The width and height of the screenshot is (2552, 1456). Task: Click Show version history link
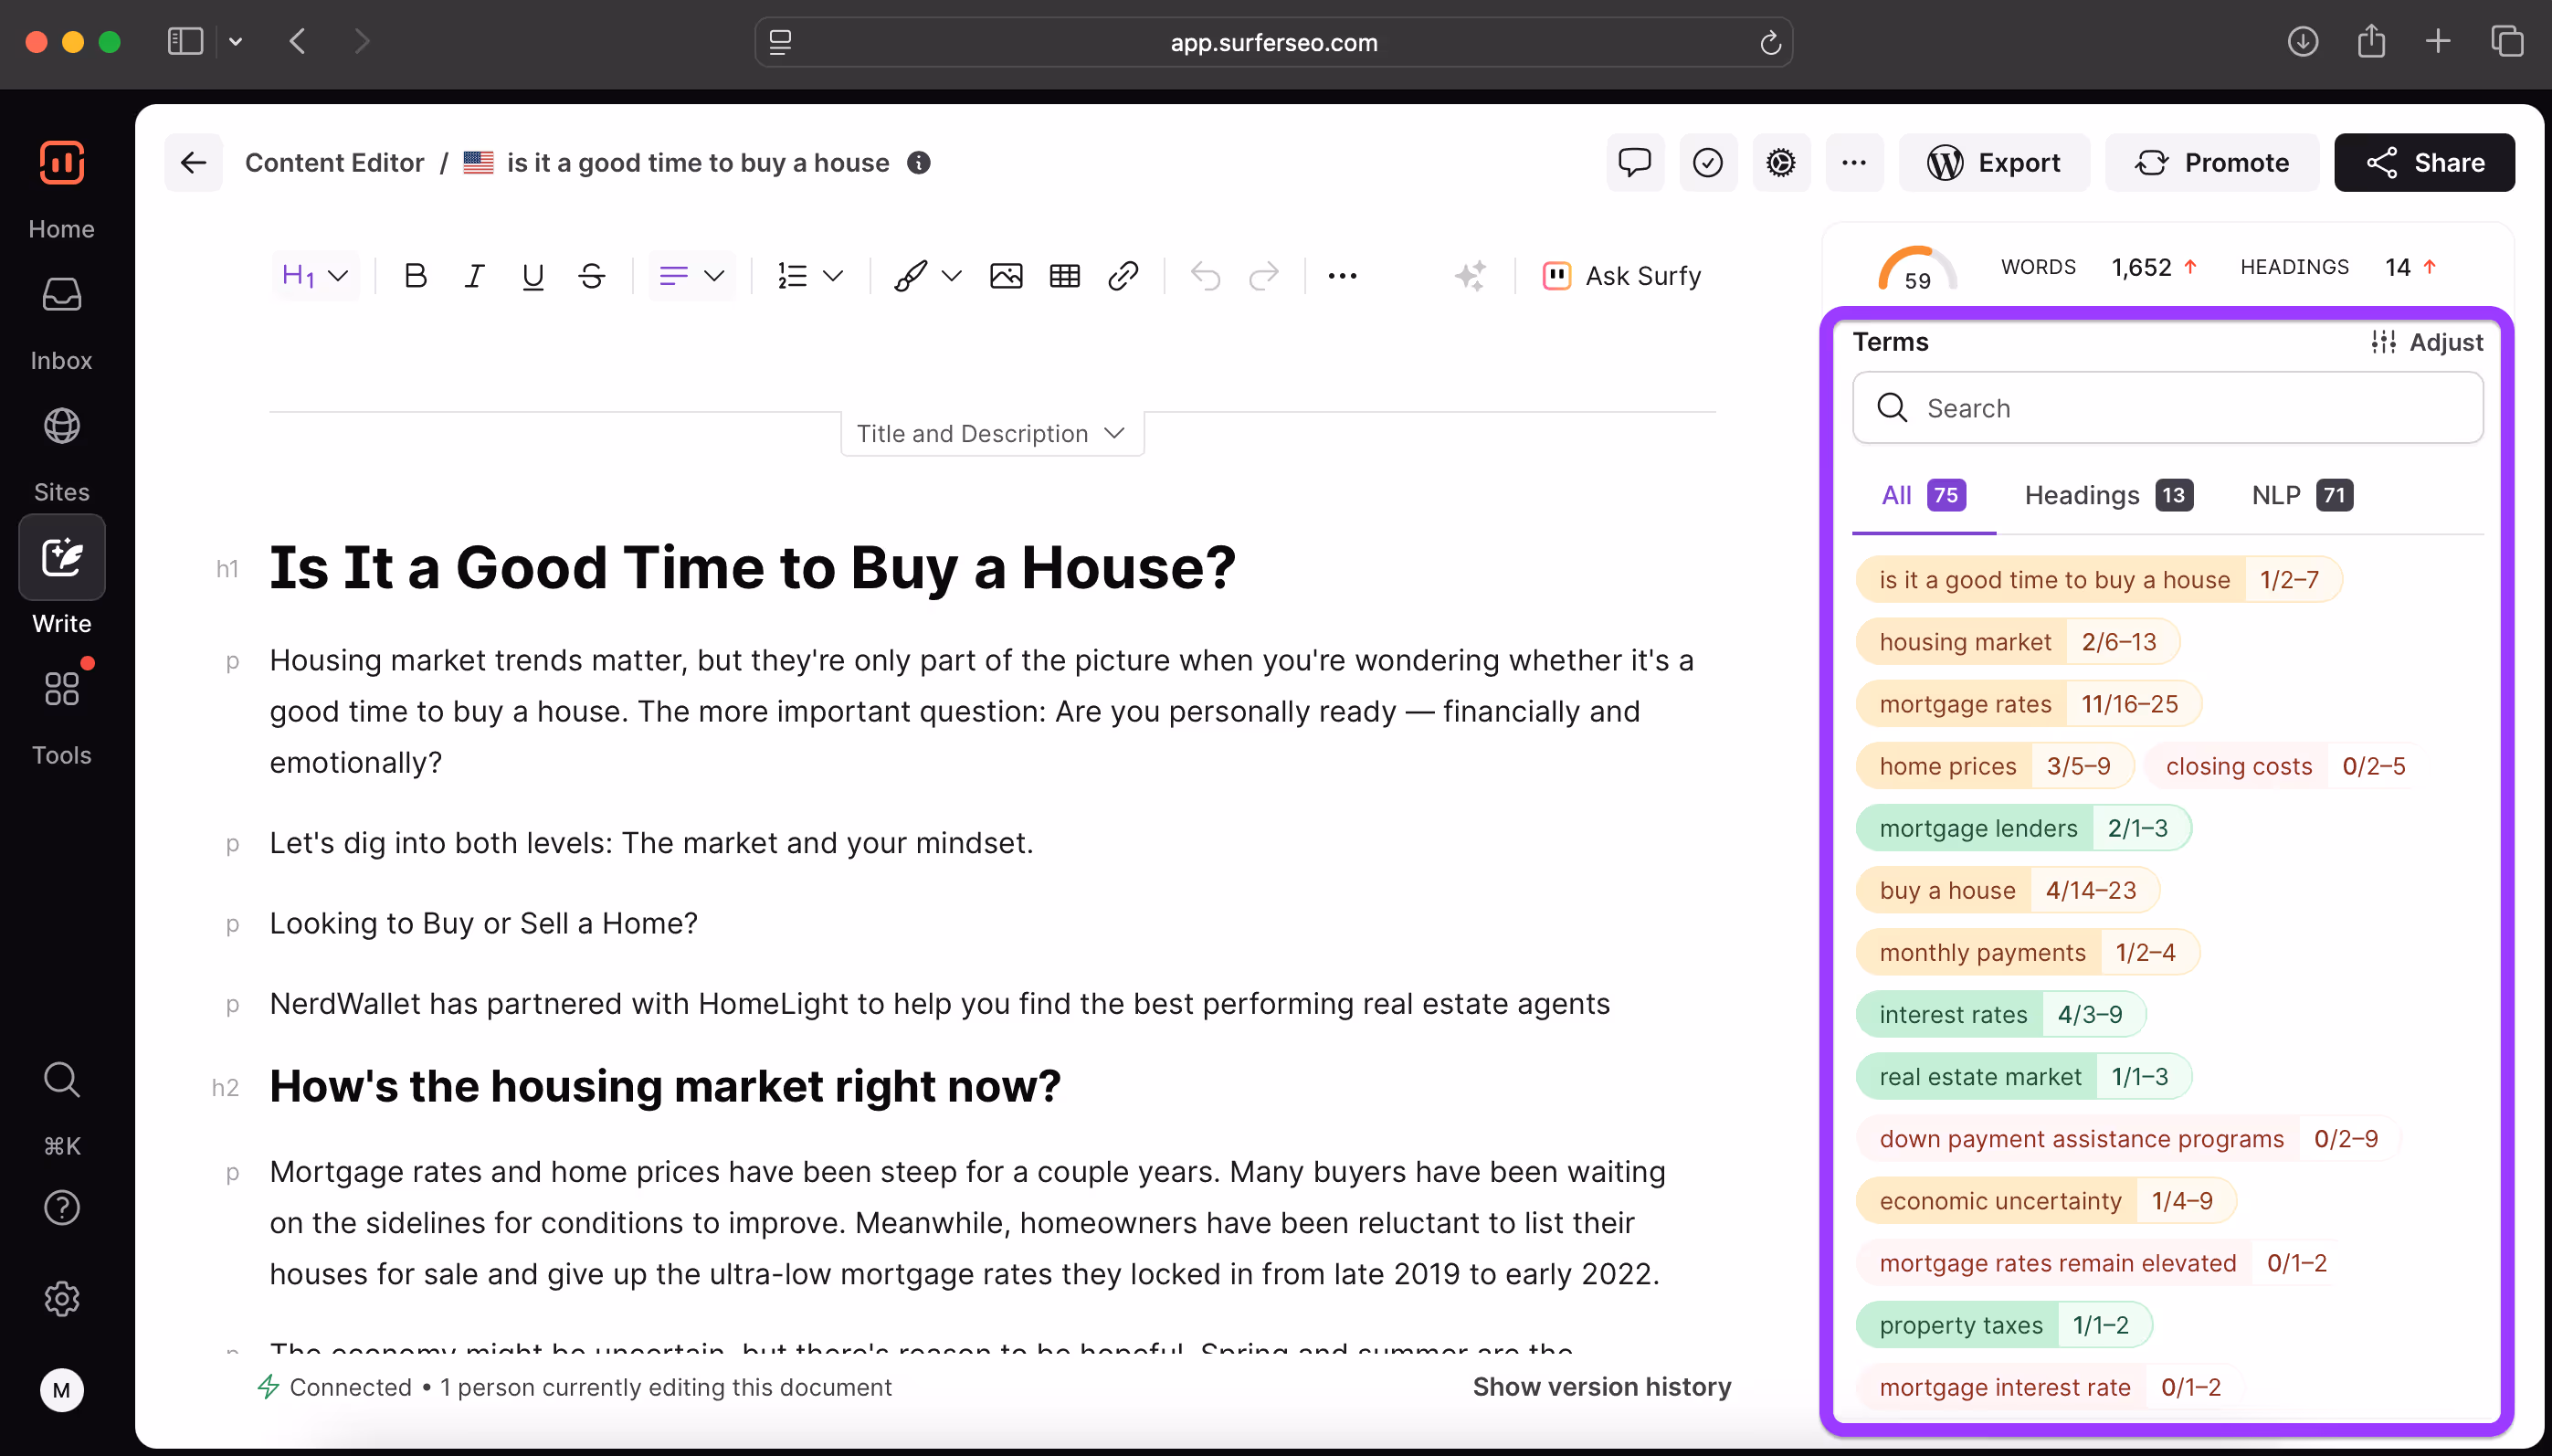click(x=1601, y=1386)
